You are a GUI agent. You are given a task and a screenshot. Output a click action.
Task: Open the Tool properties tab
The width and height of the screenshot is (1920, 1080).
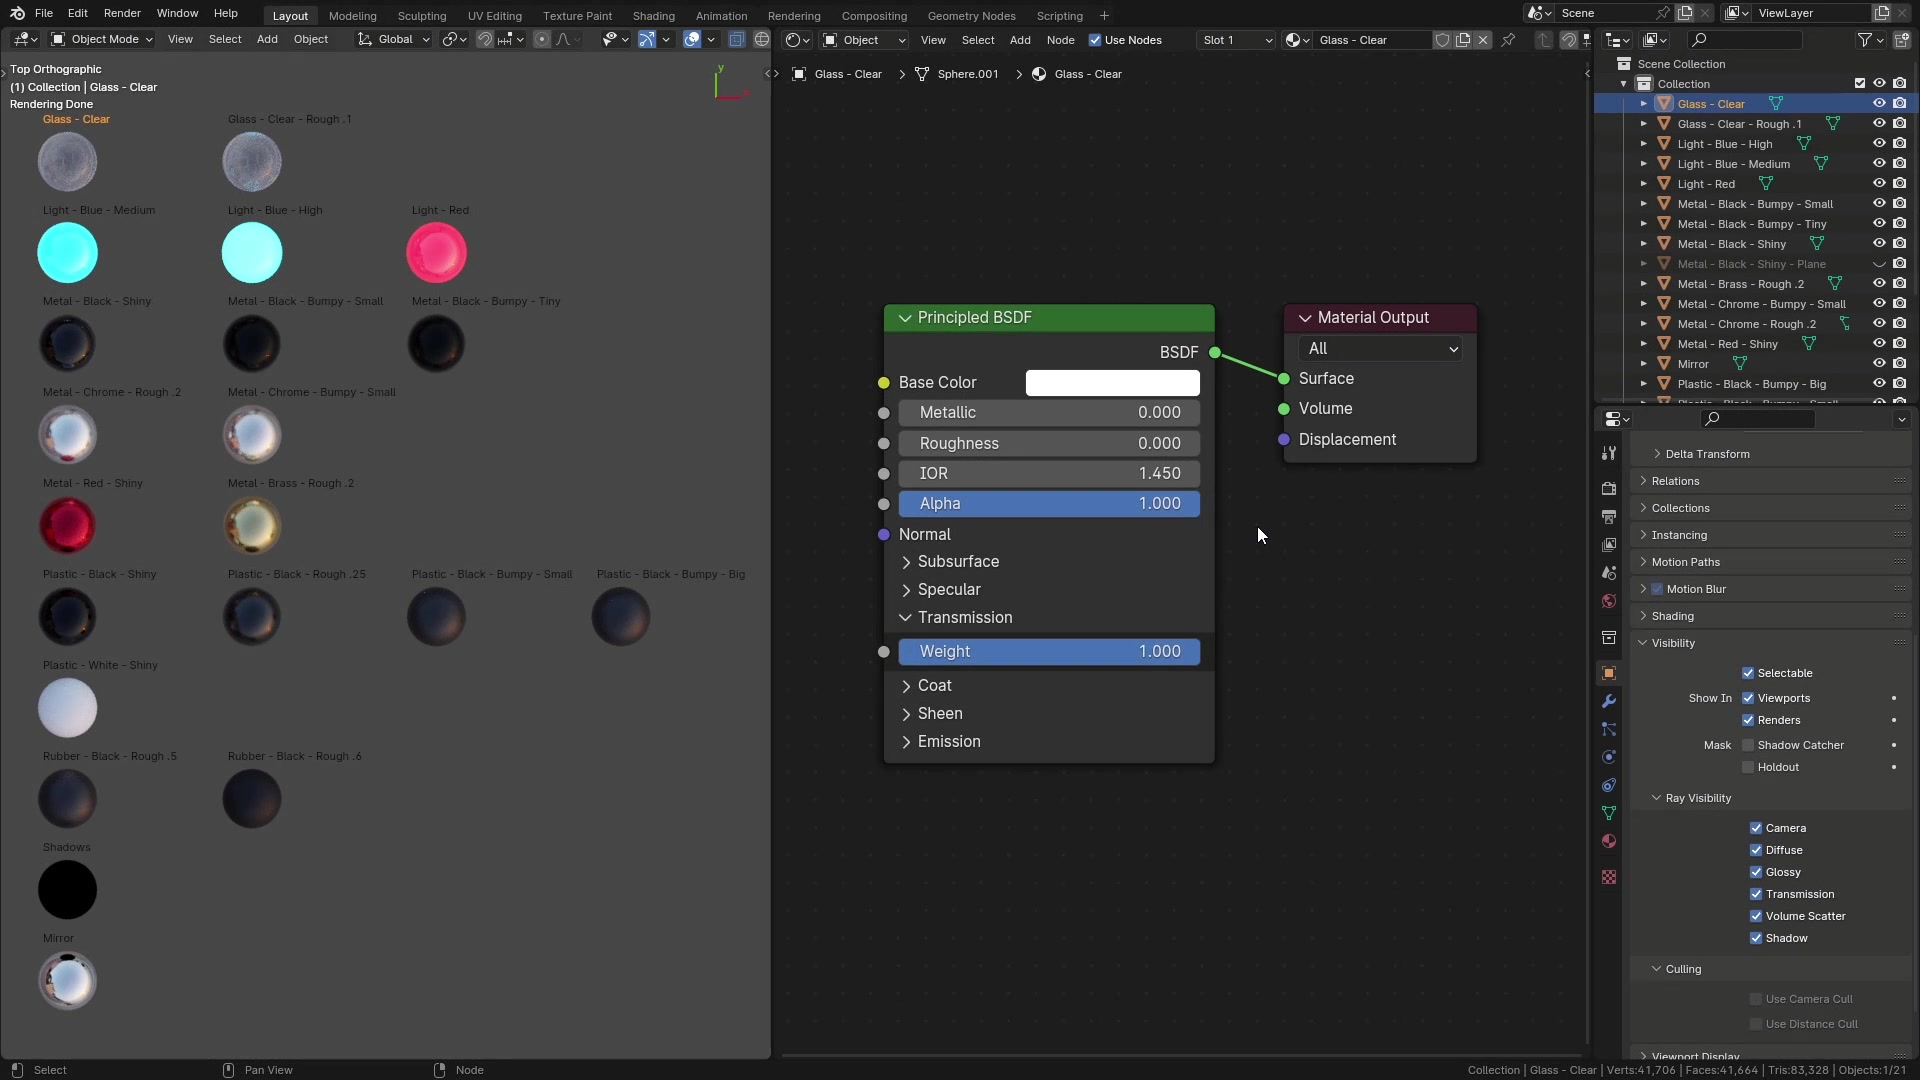pos(1609,453)
